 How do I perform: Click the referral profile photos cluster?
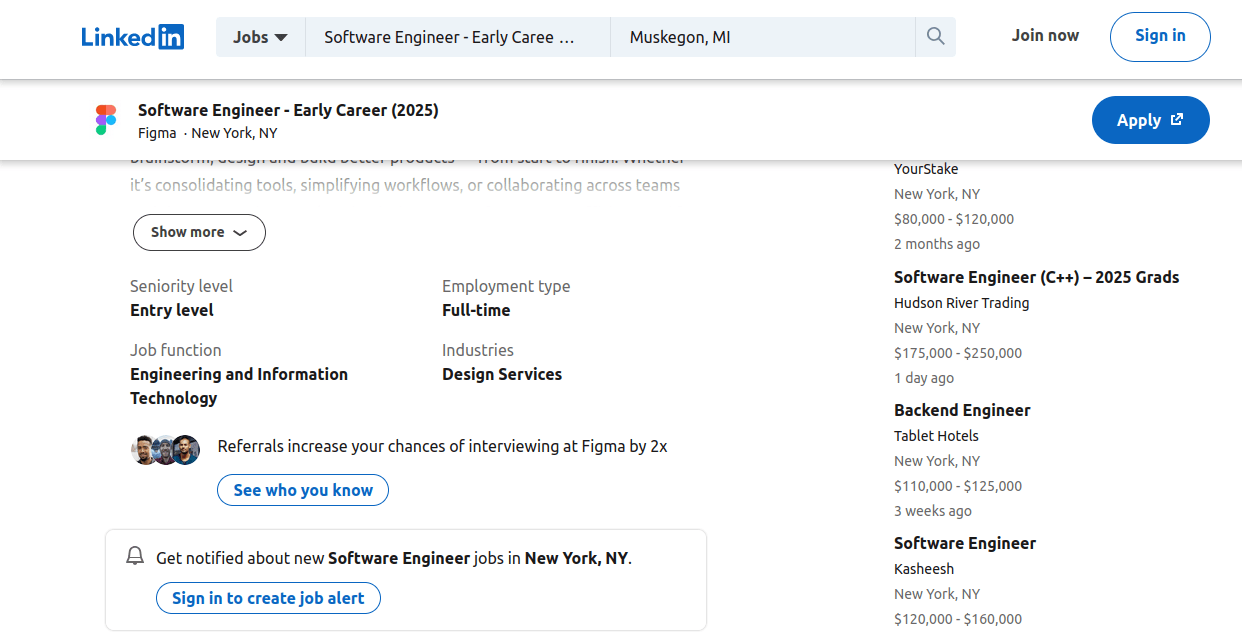[166, 449]
